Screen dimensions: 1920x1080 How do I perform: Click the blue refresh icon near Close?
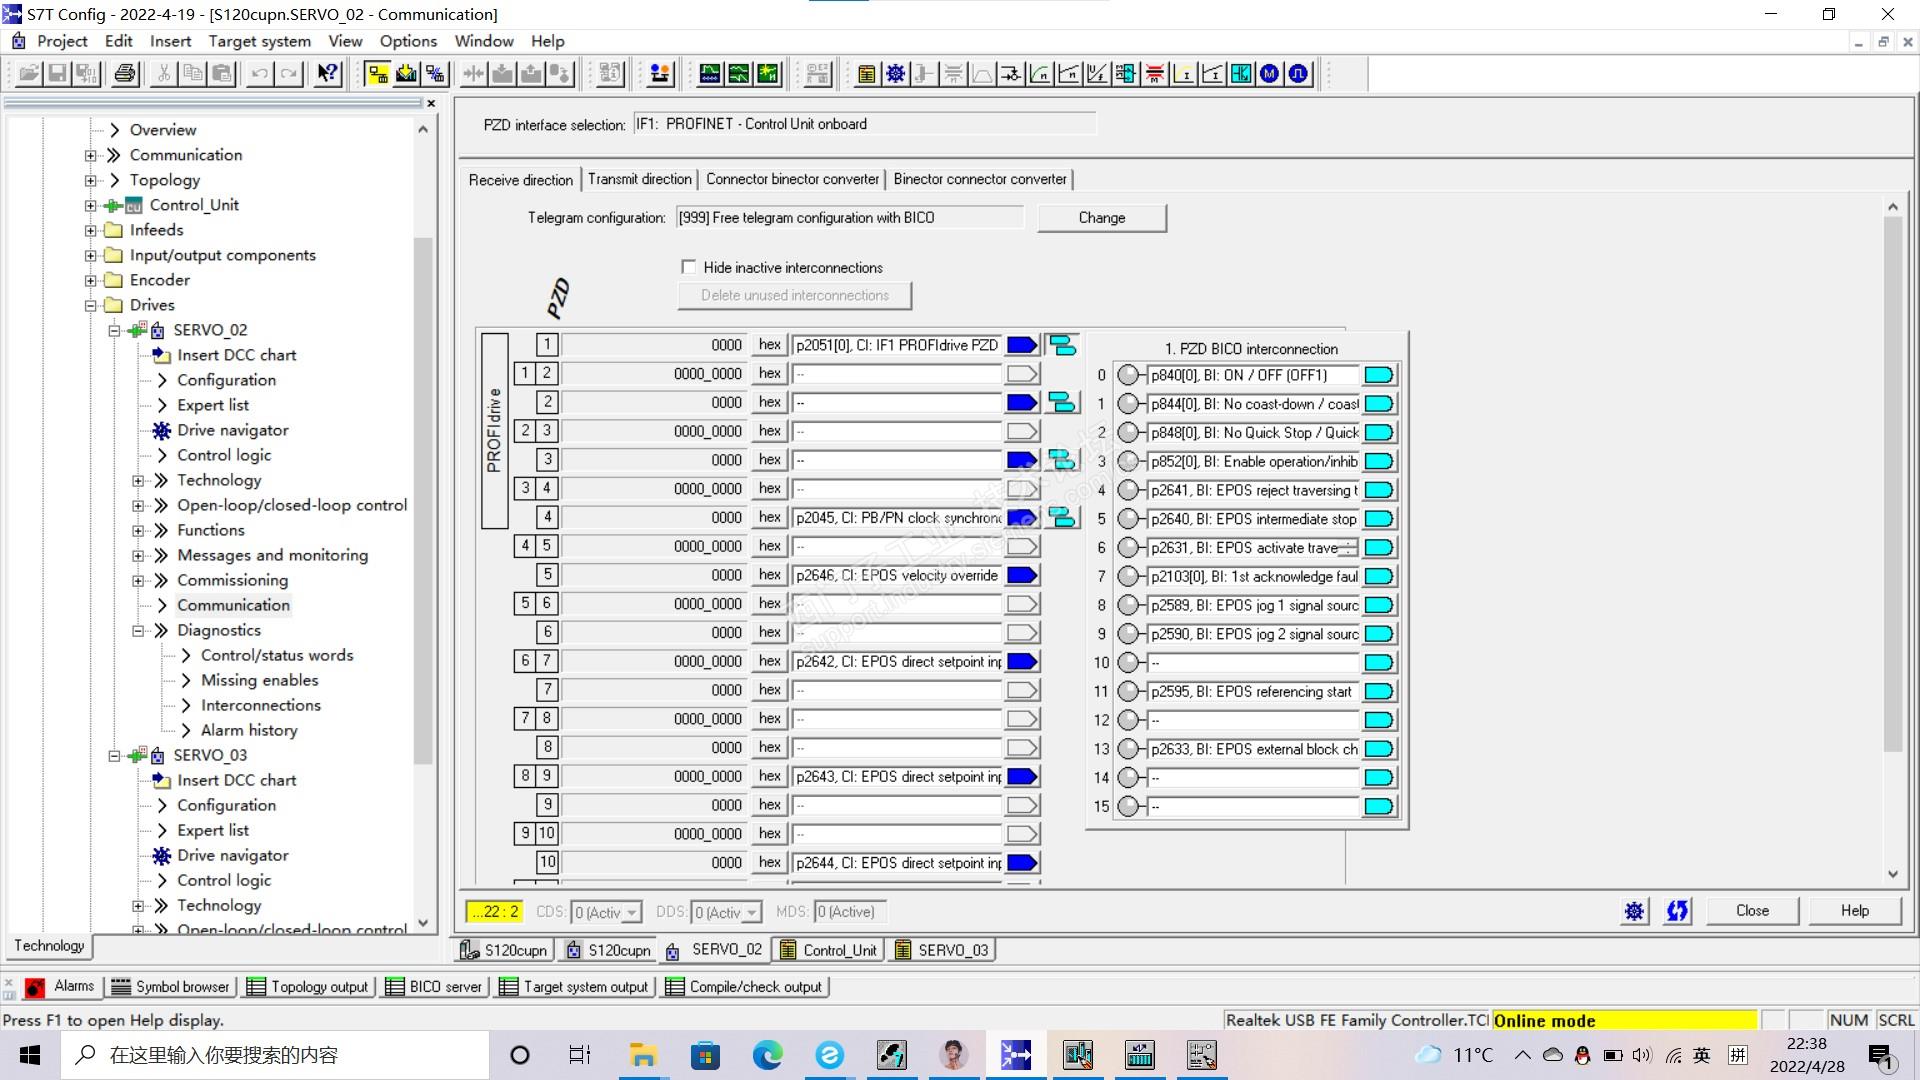click(x=1677, y=911)
